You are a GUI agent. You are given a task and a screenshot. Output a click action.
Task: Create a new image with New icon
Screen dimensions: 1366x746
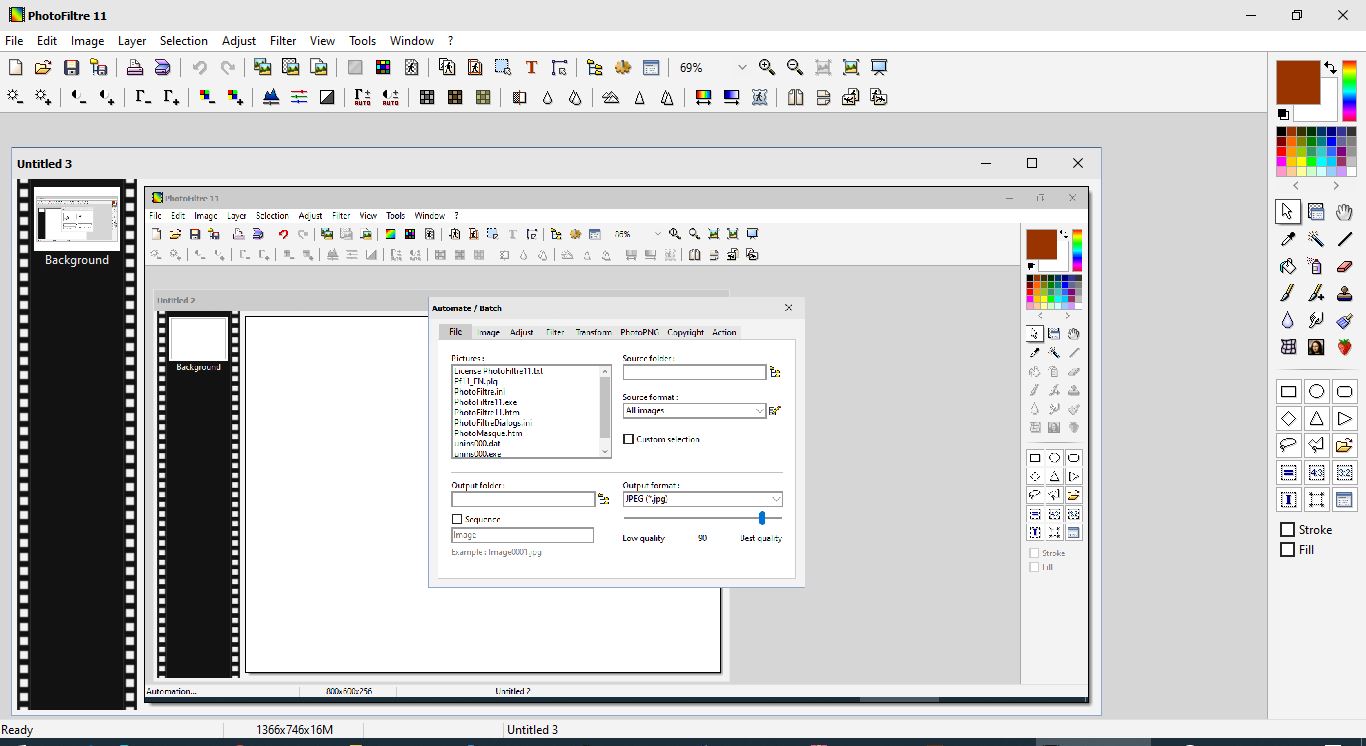pyautogui.click(x=15, y=67)
